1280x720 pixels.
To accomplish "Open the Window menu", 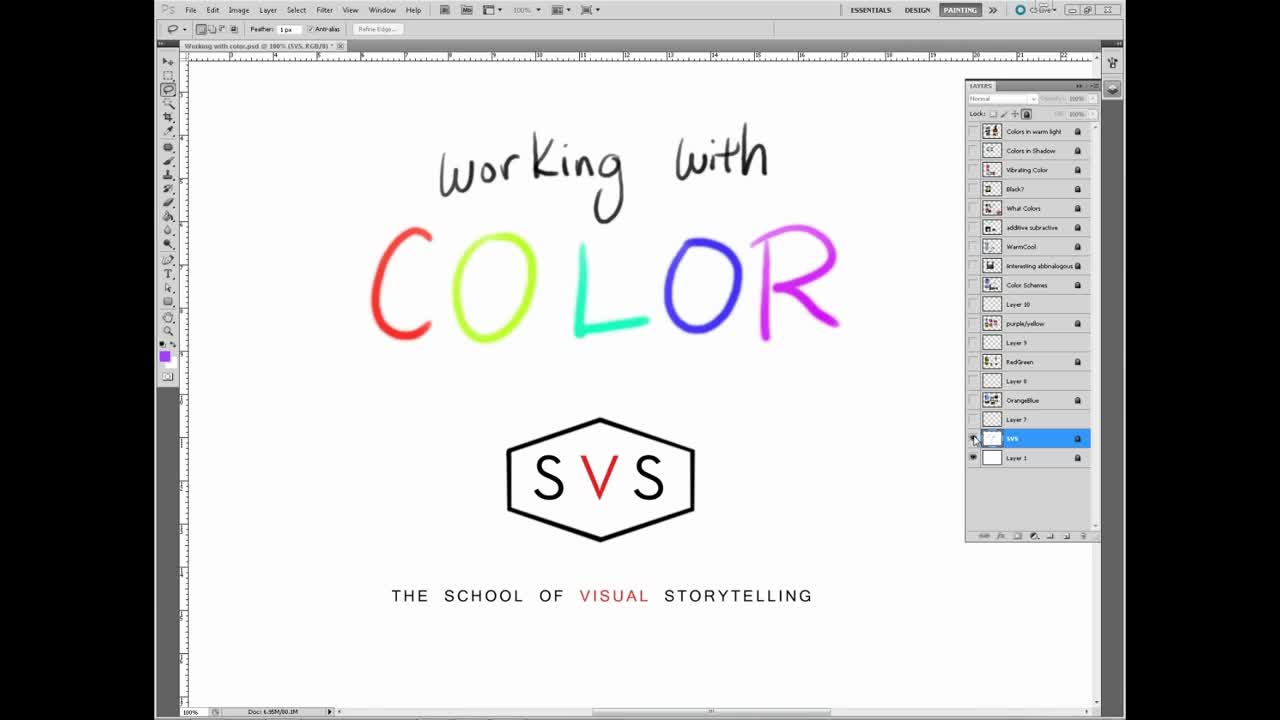I will pyautogui.click(x=382, y=10).
